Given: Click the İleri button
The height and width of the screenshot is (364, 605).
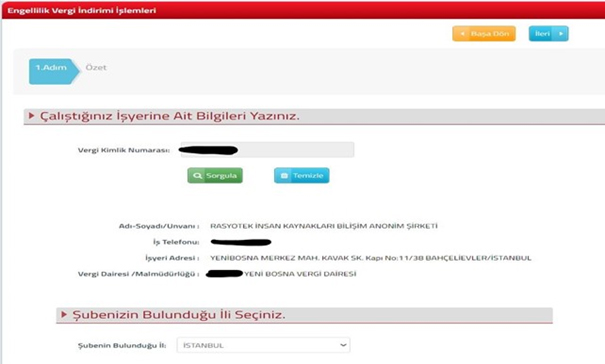Looking at the screenshot, I should 548,34.
